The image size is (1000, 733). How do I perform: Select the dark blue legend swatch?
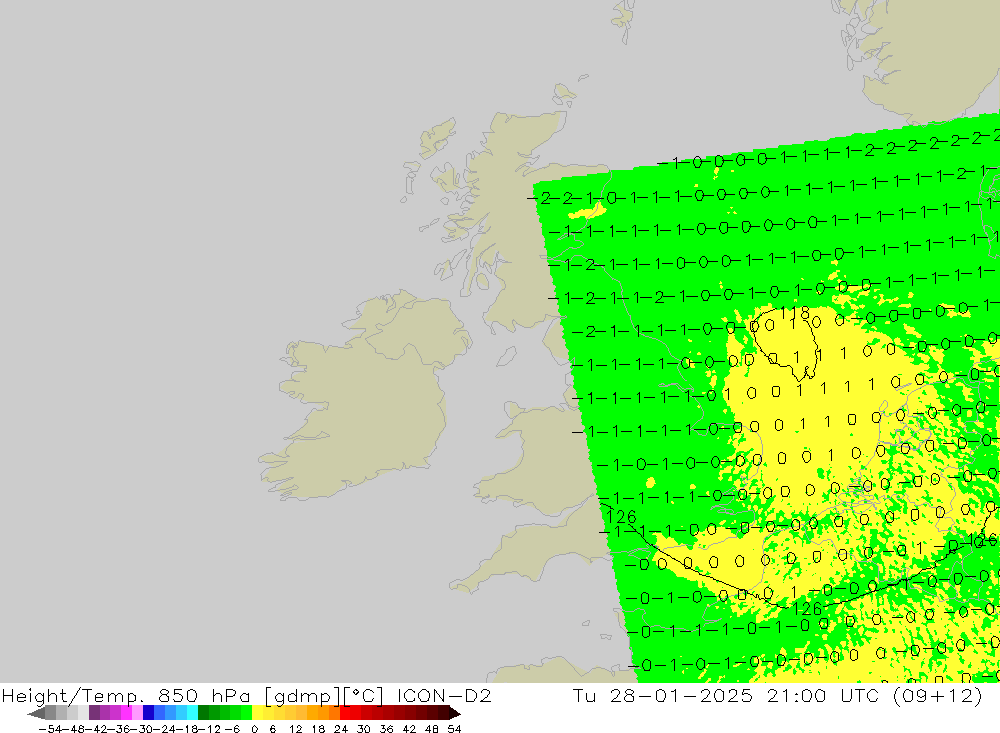point(149,713)
